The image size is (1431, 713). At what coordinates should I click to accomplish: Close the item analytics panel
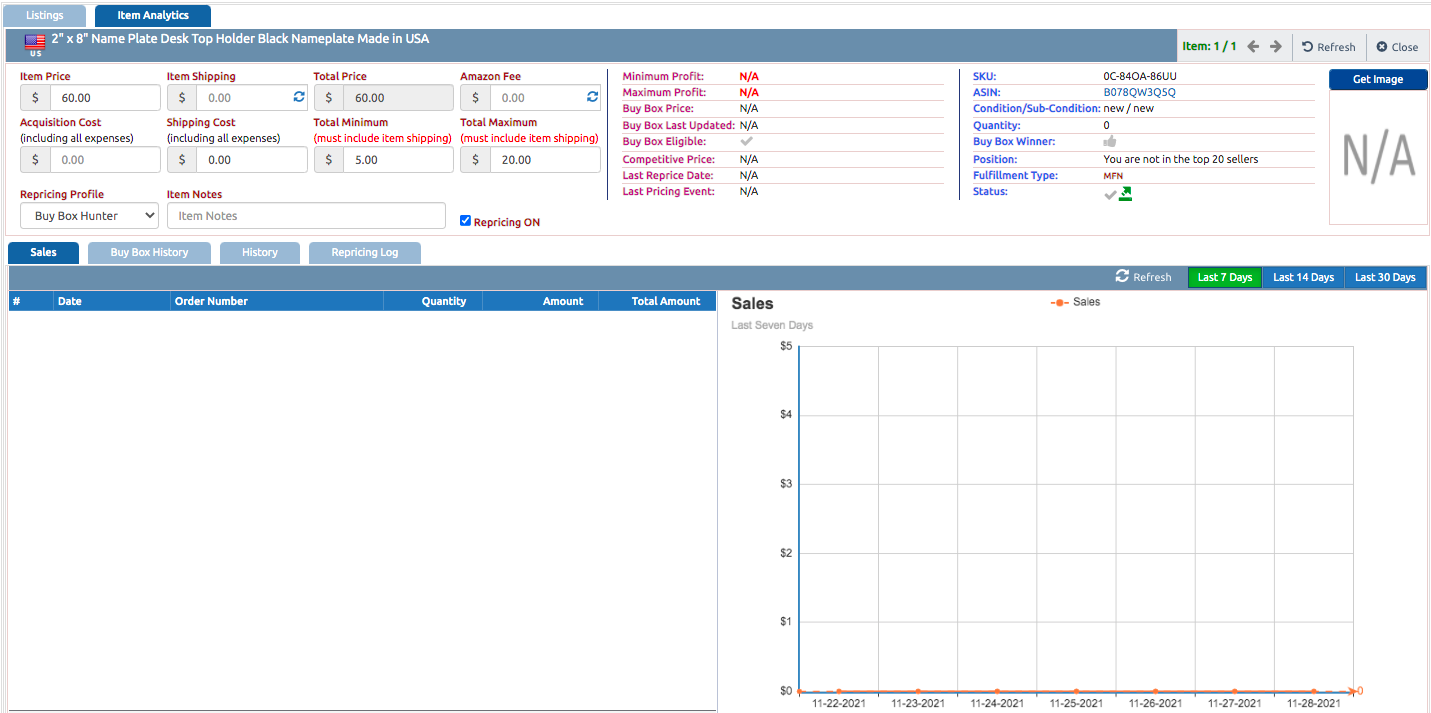click(x=1397, y=47)
